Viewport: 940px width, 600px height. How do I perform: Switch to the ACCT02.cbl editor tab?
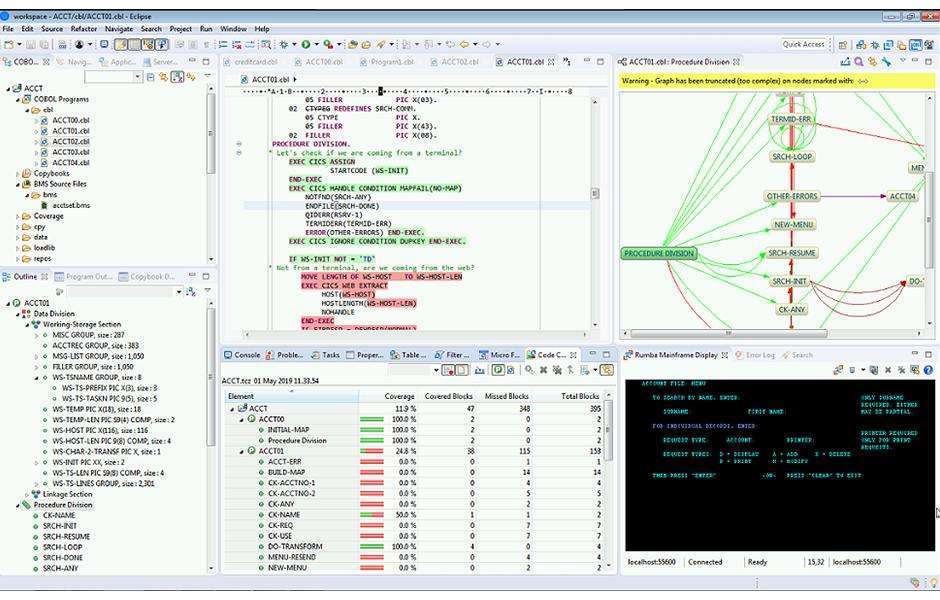[455, 60]
